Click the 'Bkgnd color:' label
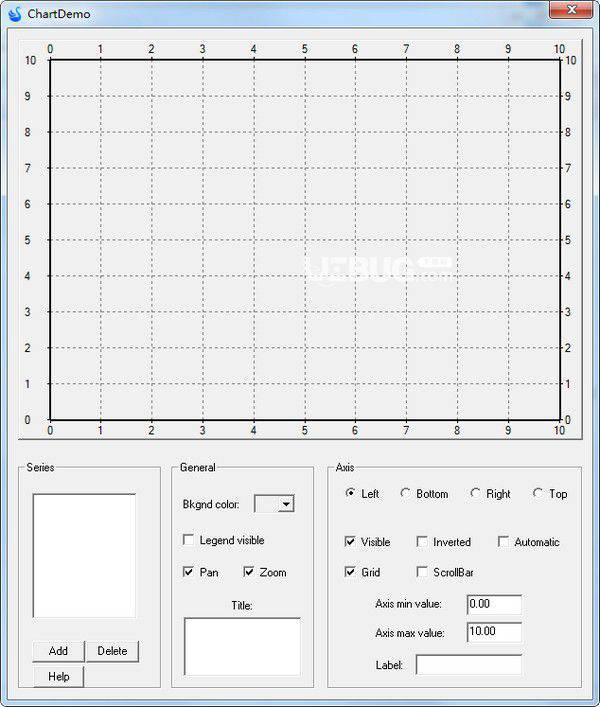 pyautogui.click(x=211, y=505)
